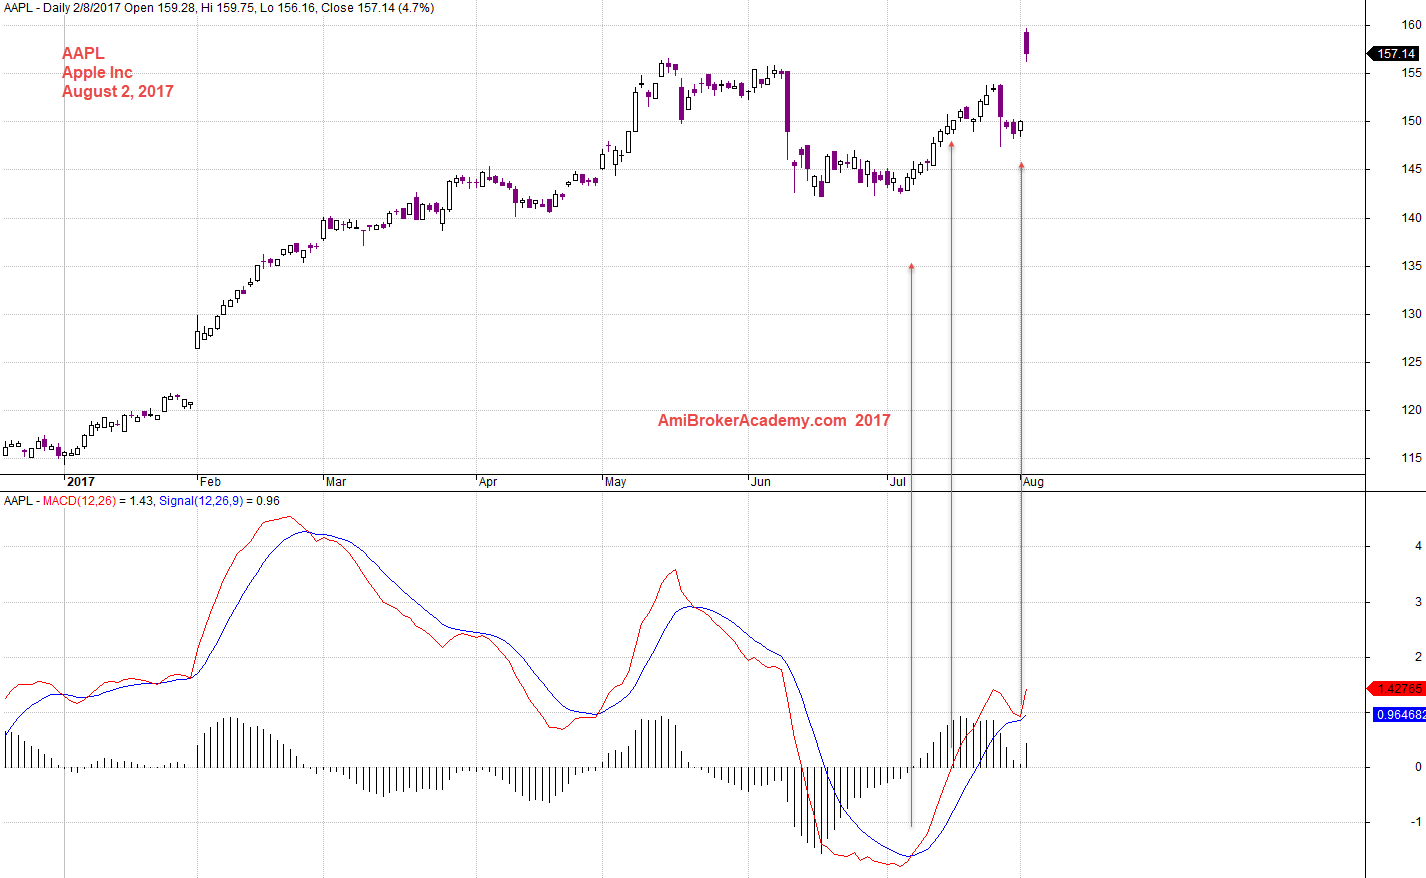Image resolution: width=1426 pixels, height=878 pixels.
Task: Click the 155 price axis label
Action: (x=1411, y=73)
